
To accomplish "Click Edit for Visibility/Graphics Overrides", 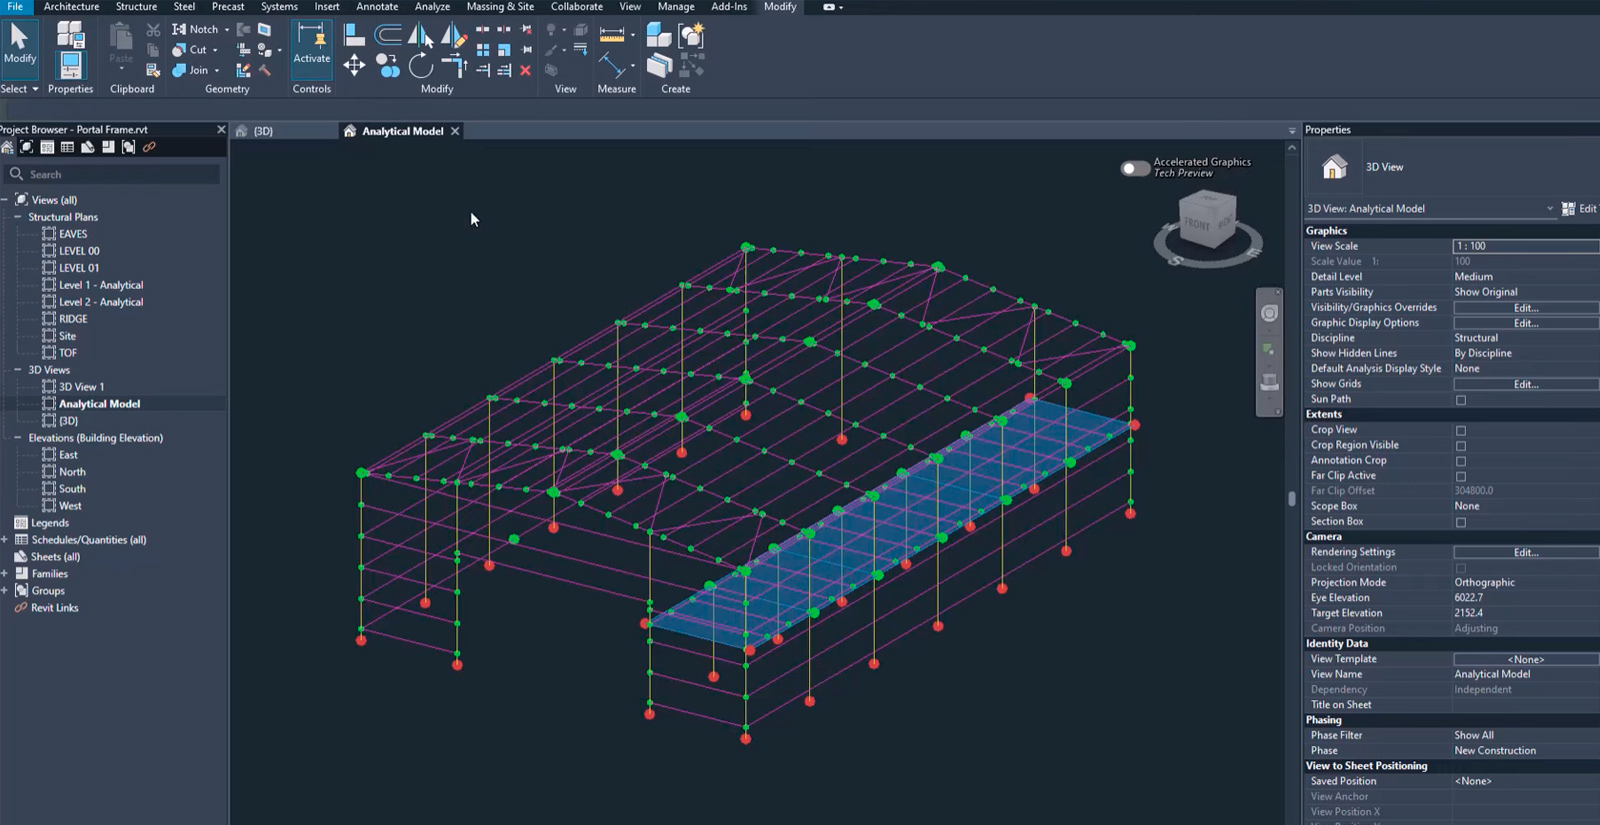I will pos(1524,308).
